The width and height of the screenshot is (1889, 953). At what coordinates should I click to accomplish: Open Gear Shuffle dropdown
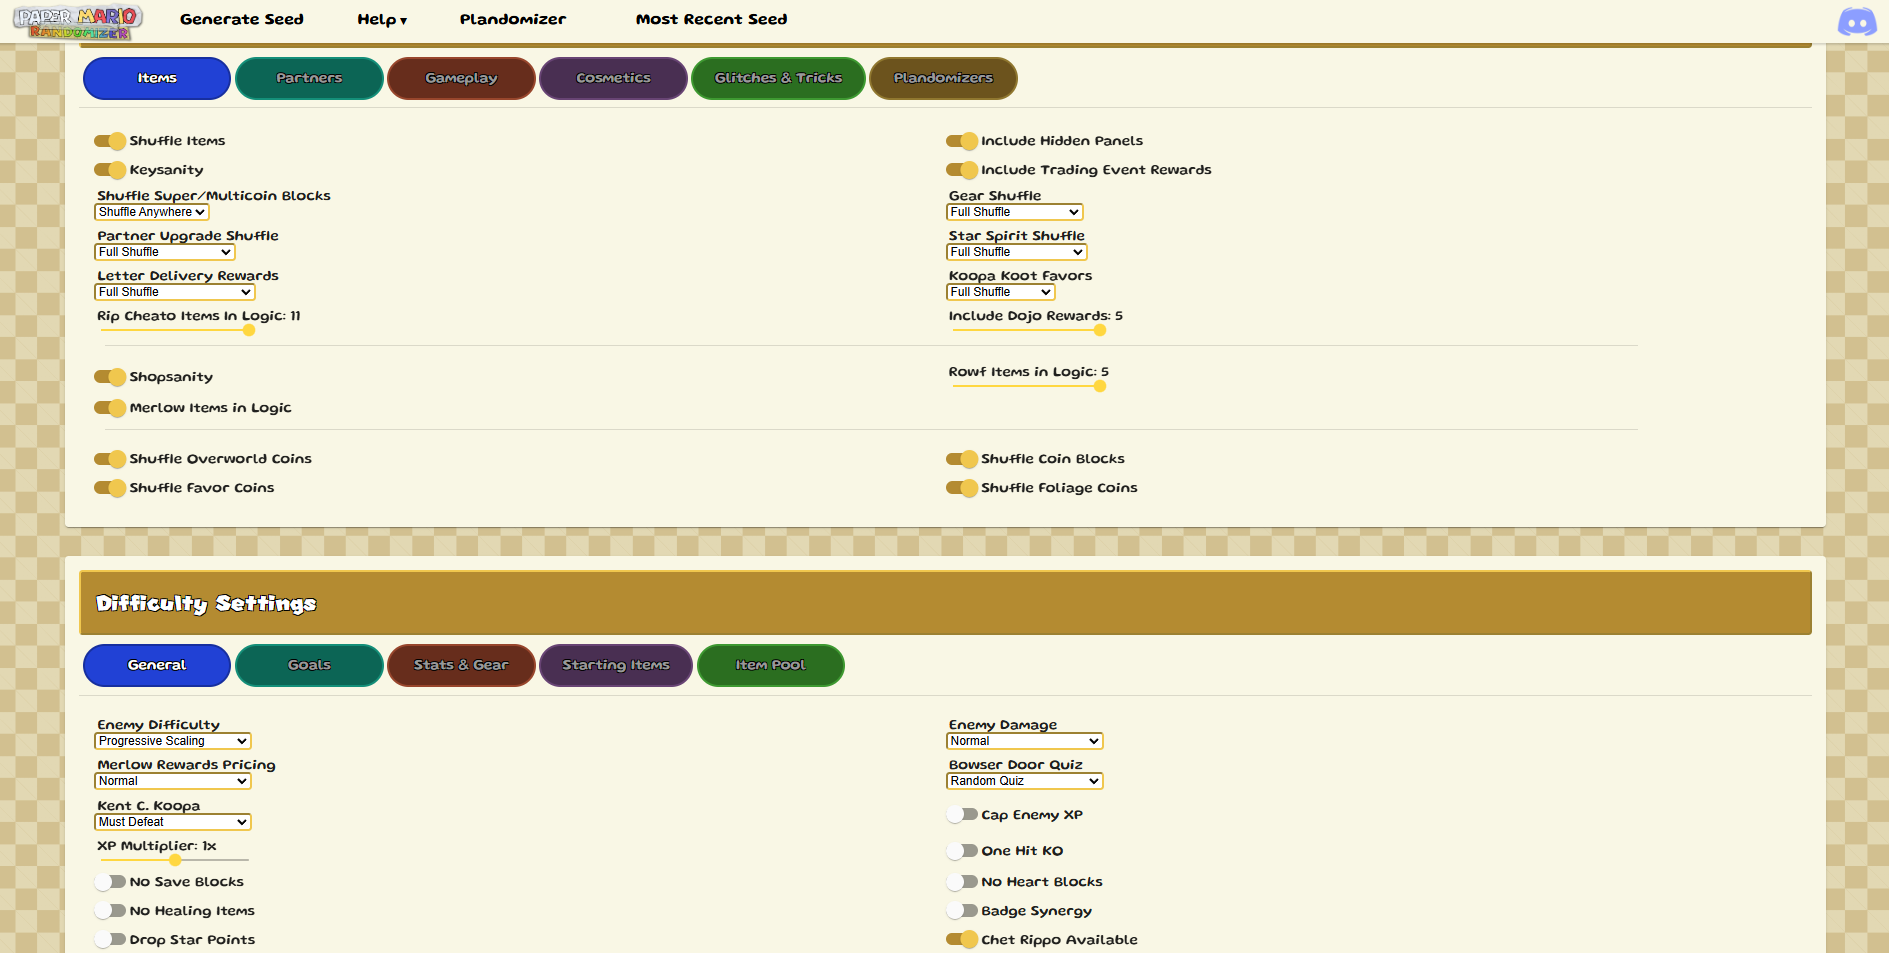(x=1015, y=212)
